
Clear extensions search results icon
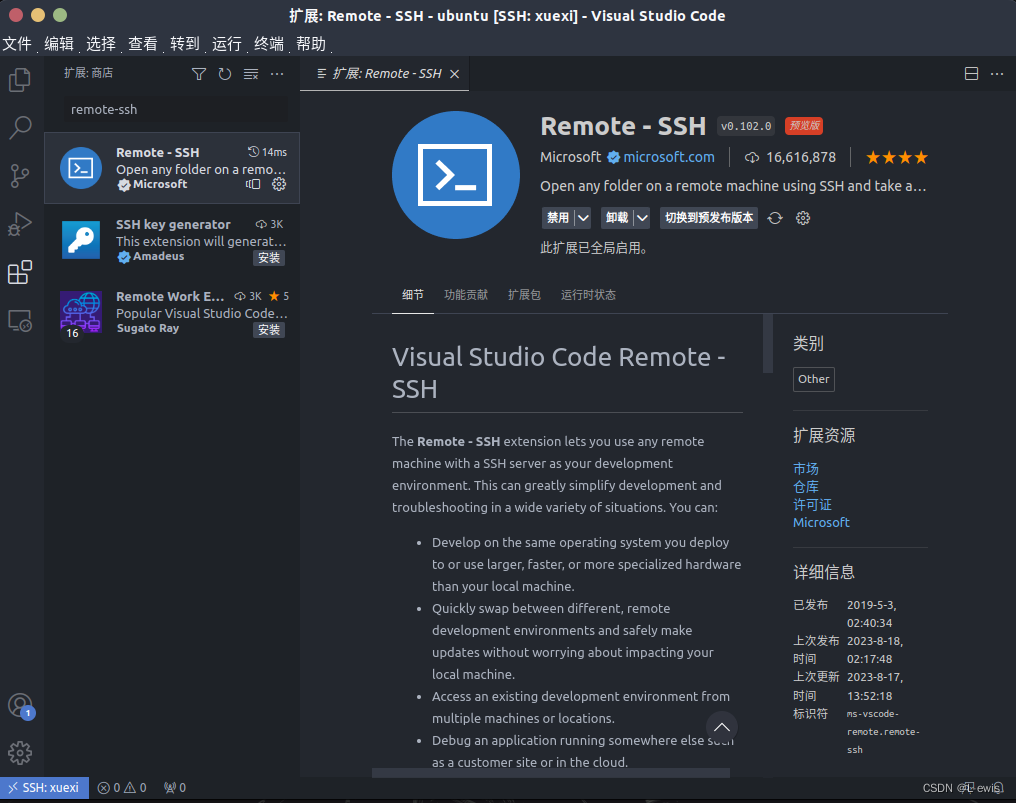[251, 74]
